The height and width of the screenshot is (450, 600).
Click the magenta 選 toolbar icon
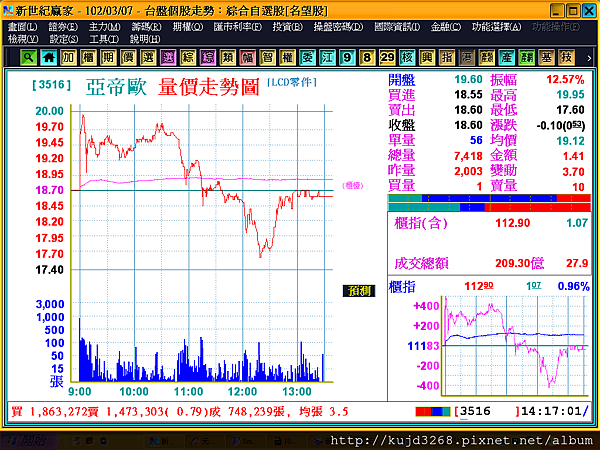(168, 58)
